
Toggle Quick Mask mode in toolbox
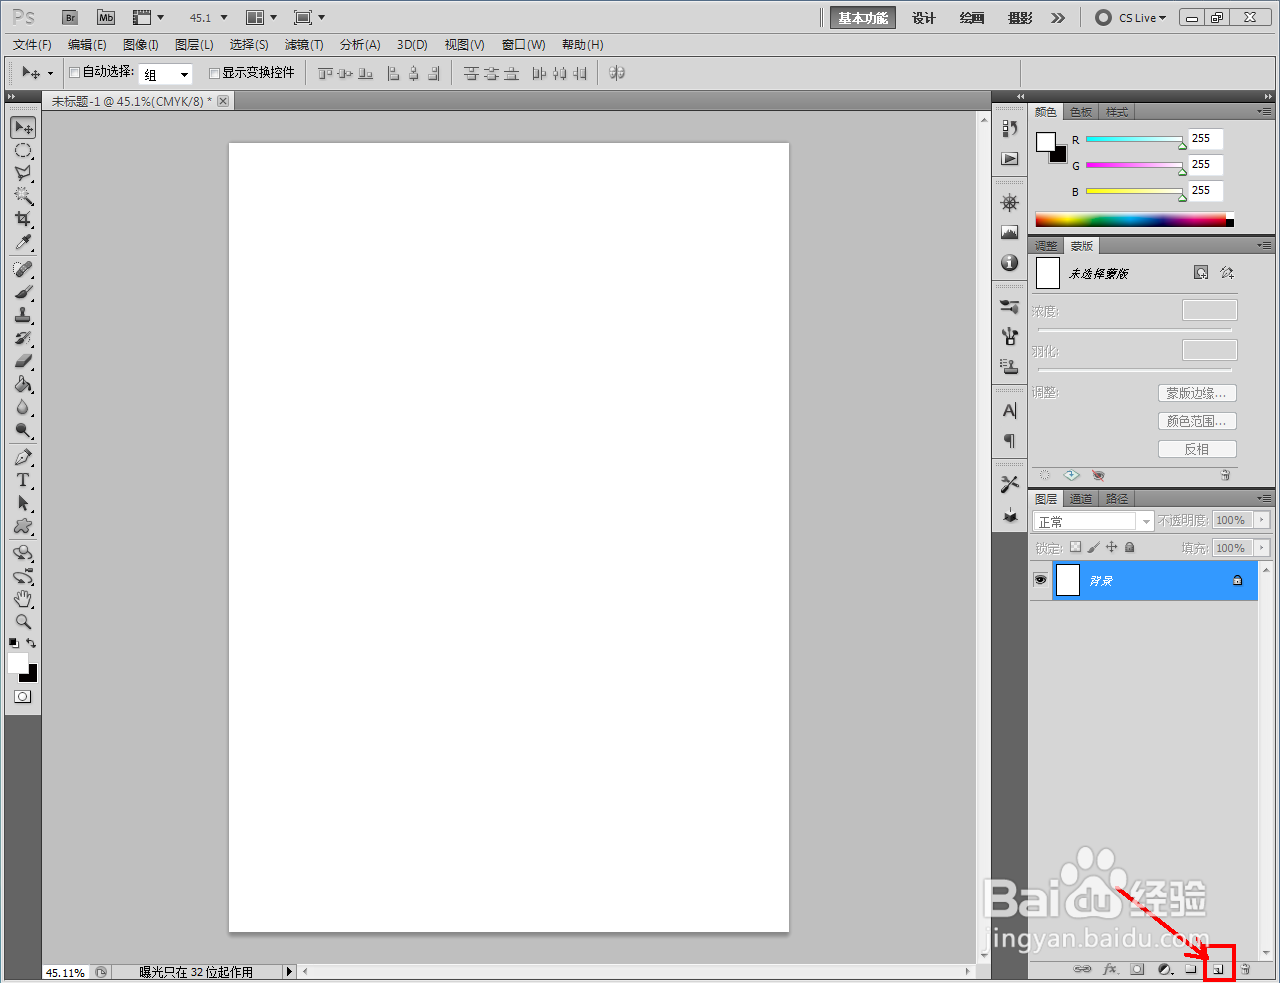pos(23,697)
